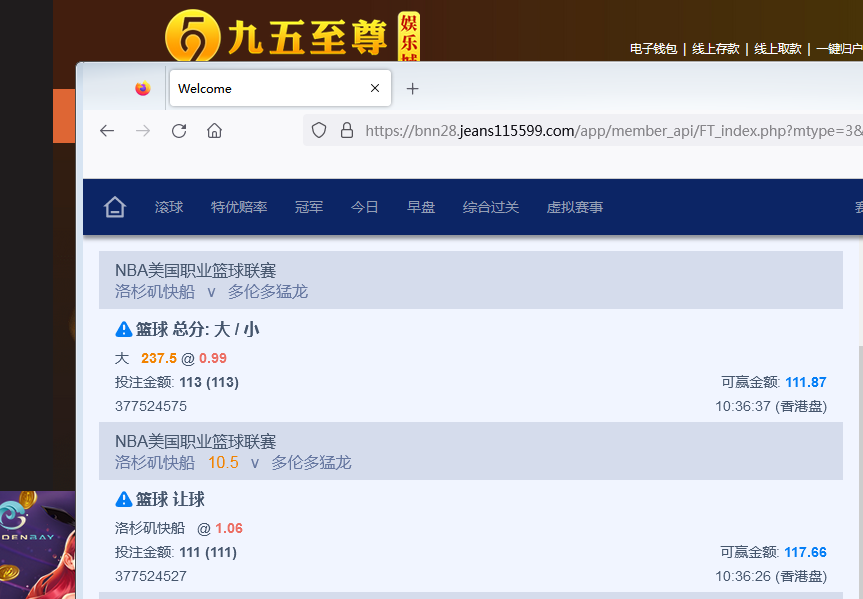This screenshot has height=599, width=863.
Task: Click the home icon in blue navigation bar
Action: point(115,208)
